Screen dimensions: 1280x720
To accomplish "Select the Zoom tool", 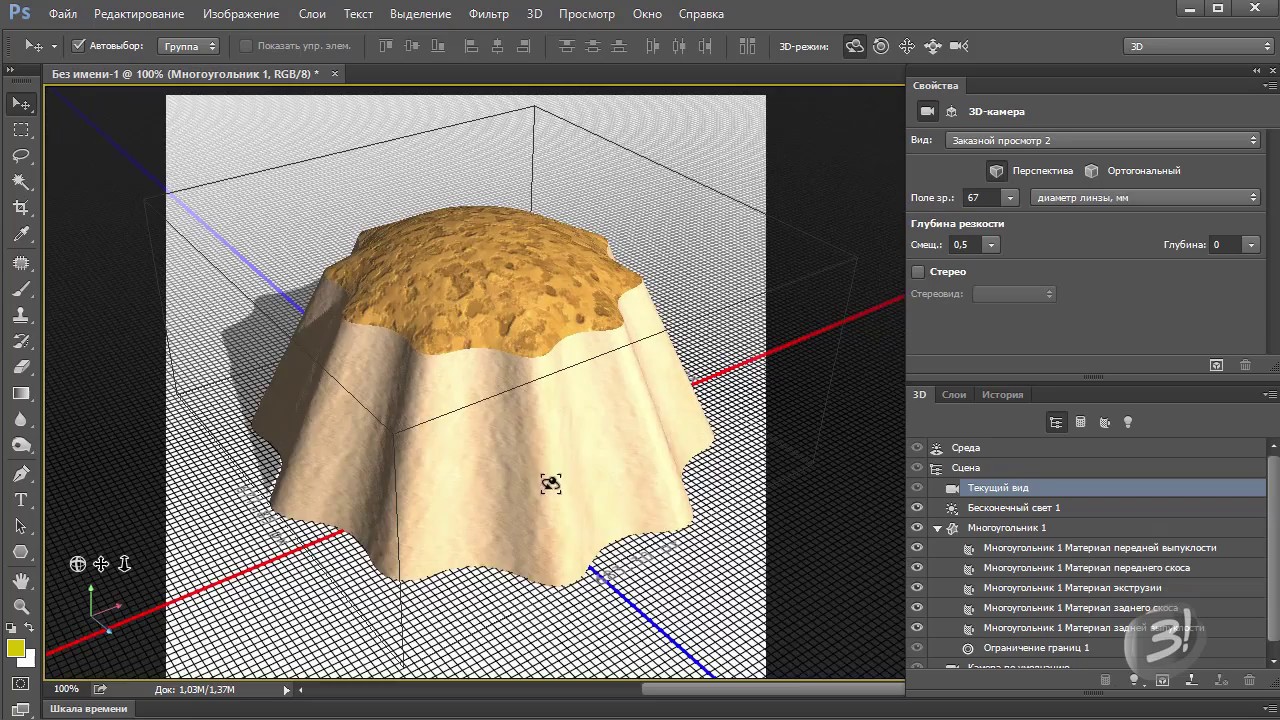I will (x=21, y=606).
